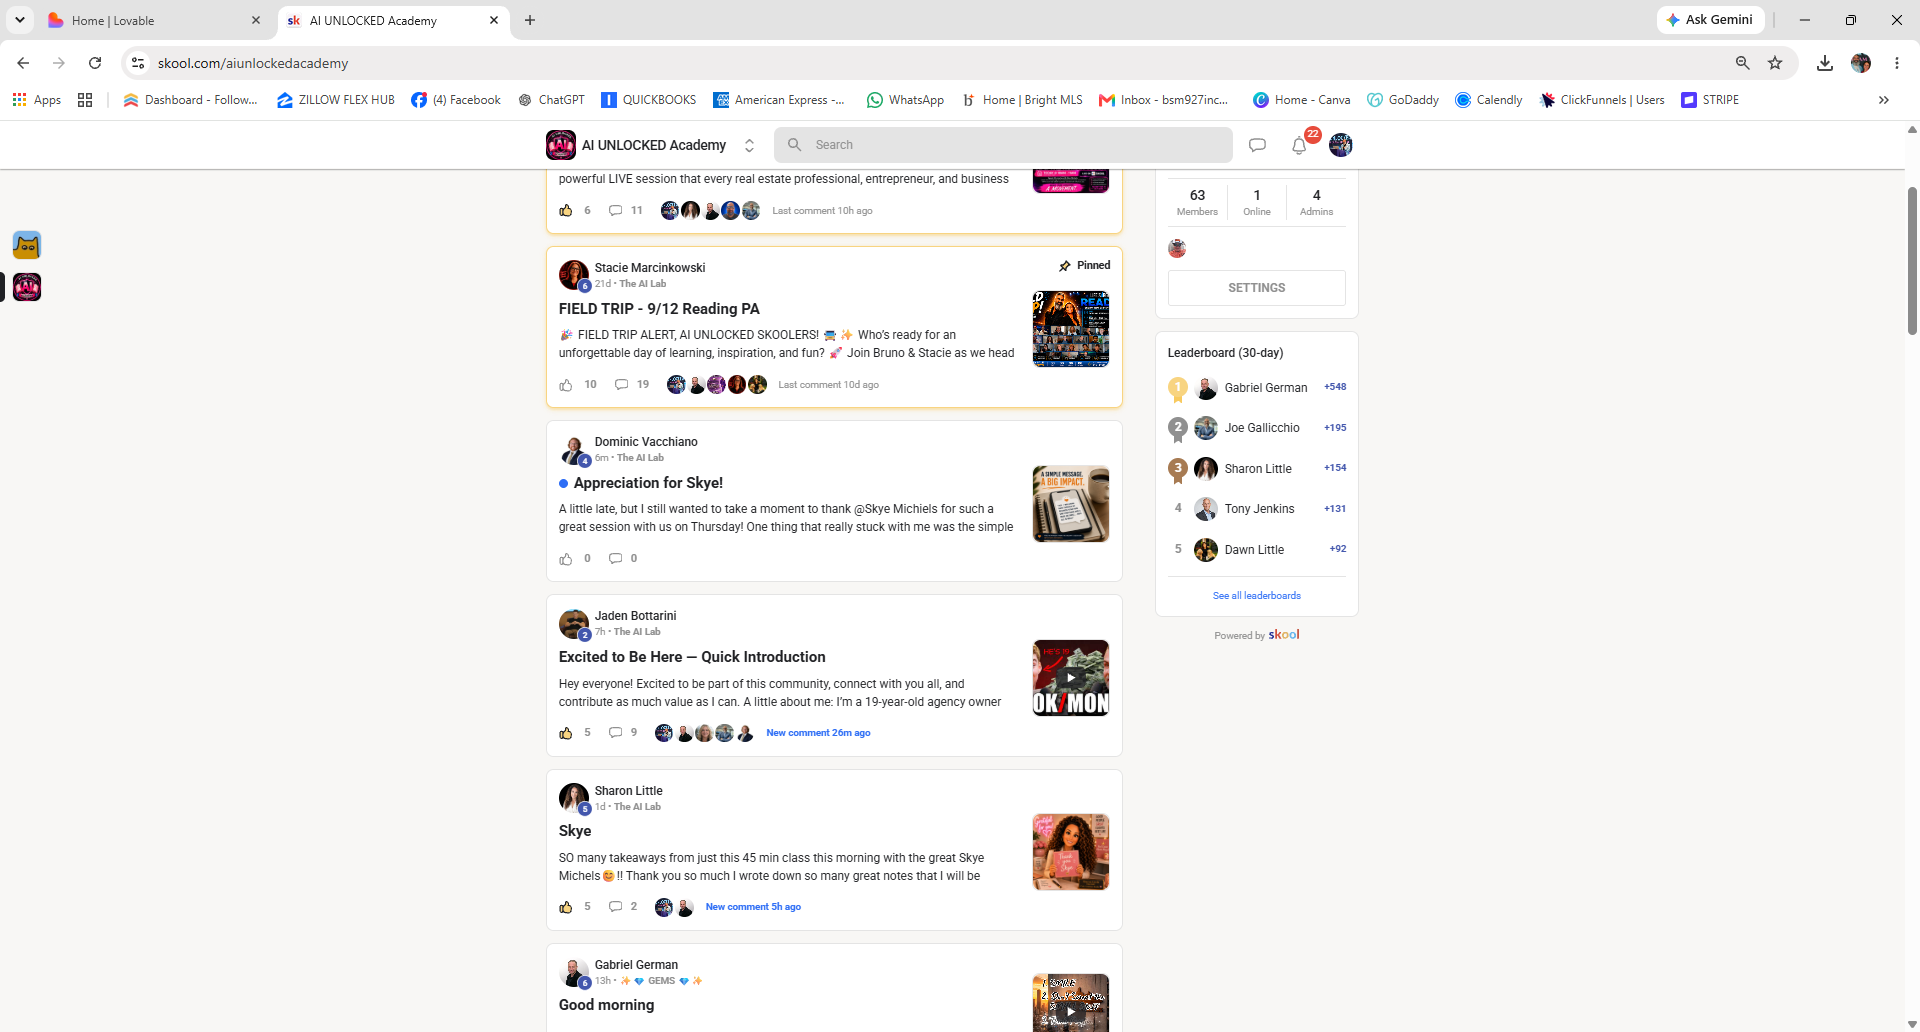Open the Appreciation for Skye! thumbnail image
This screenshot has width=1920, height=1032.
pyautogui.click(x=1071, y=504)
